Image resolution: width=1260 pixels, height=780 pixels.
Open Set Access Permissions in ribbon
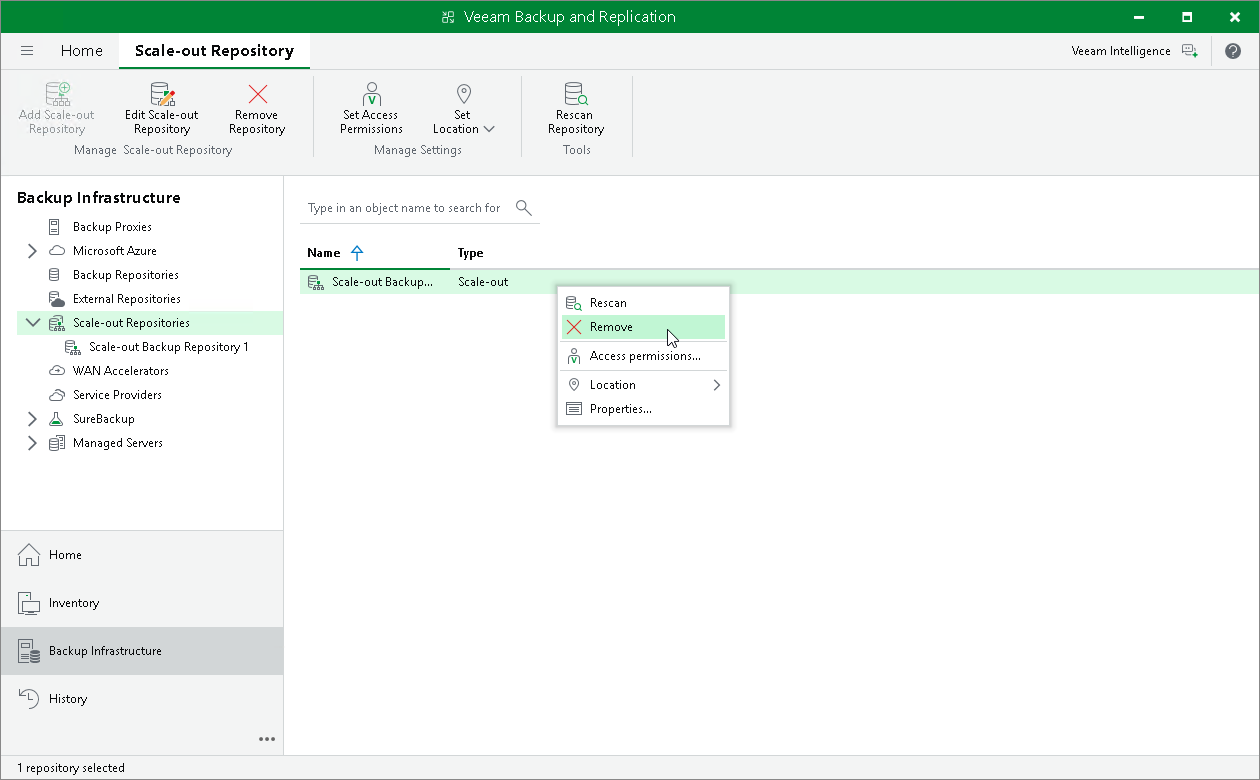pos(371,108)
